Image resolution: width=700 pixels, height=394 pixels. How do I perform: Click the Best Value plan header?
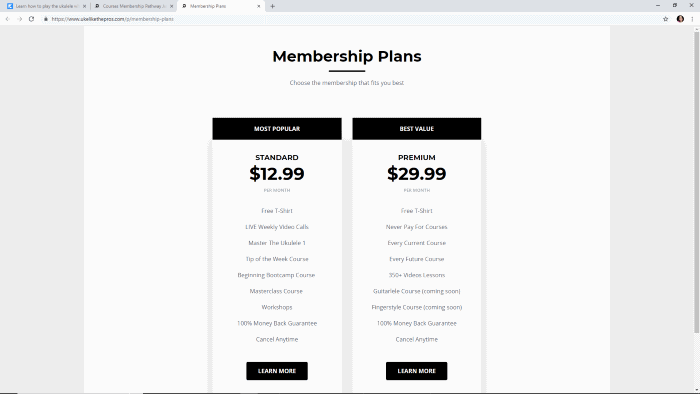[x=417, y=129]
